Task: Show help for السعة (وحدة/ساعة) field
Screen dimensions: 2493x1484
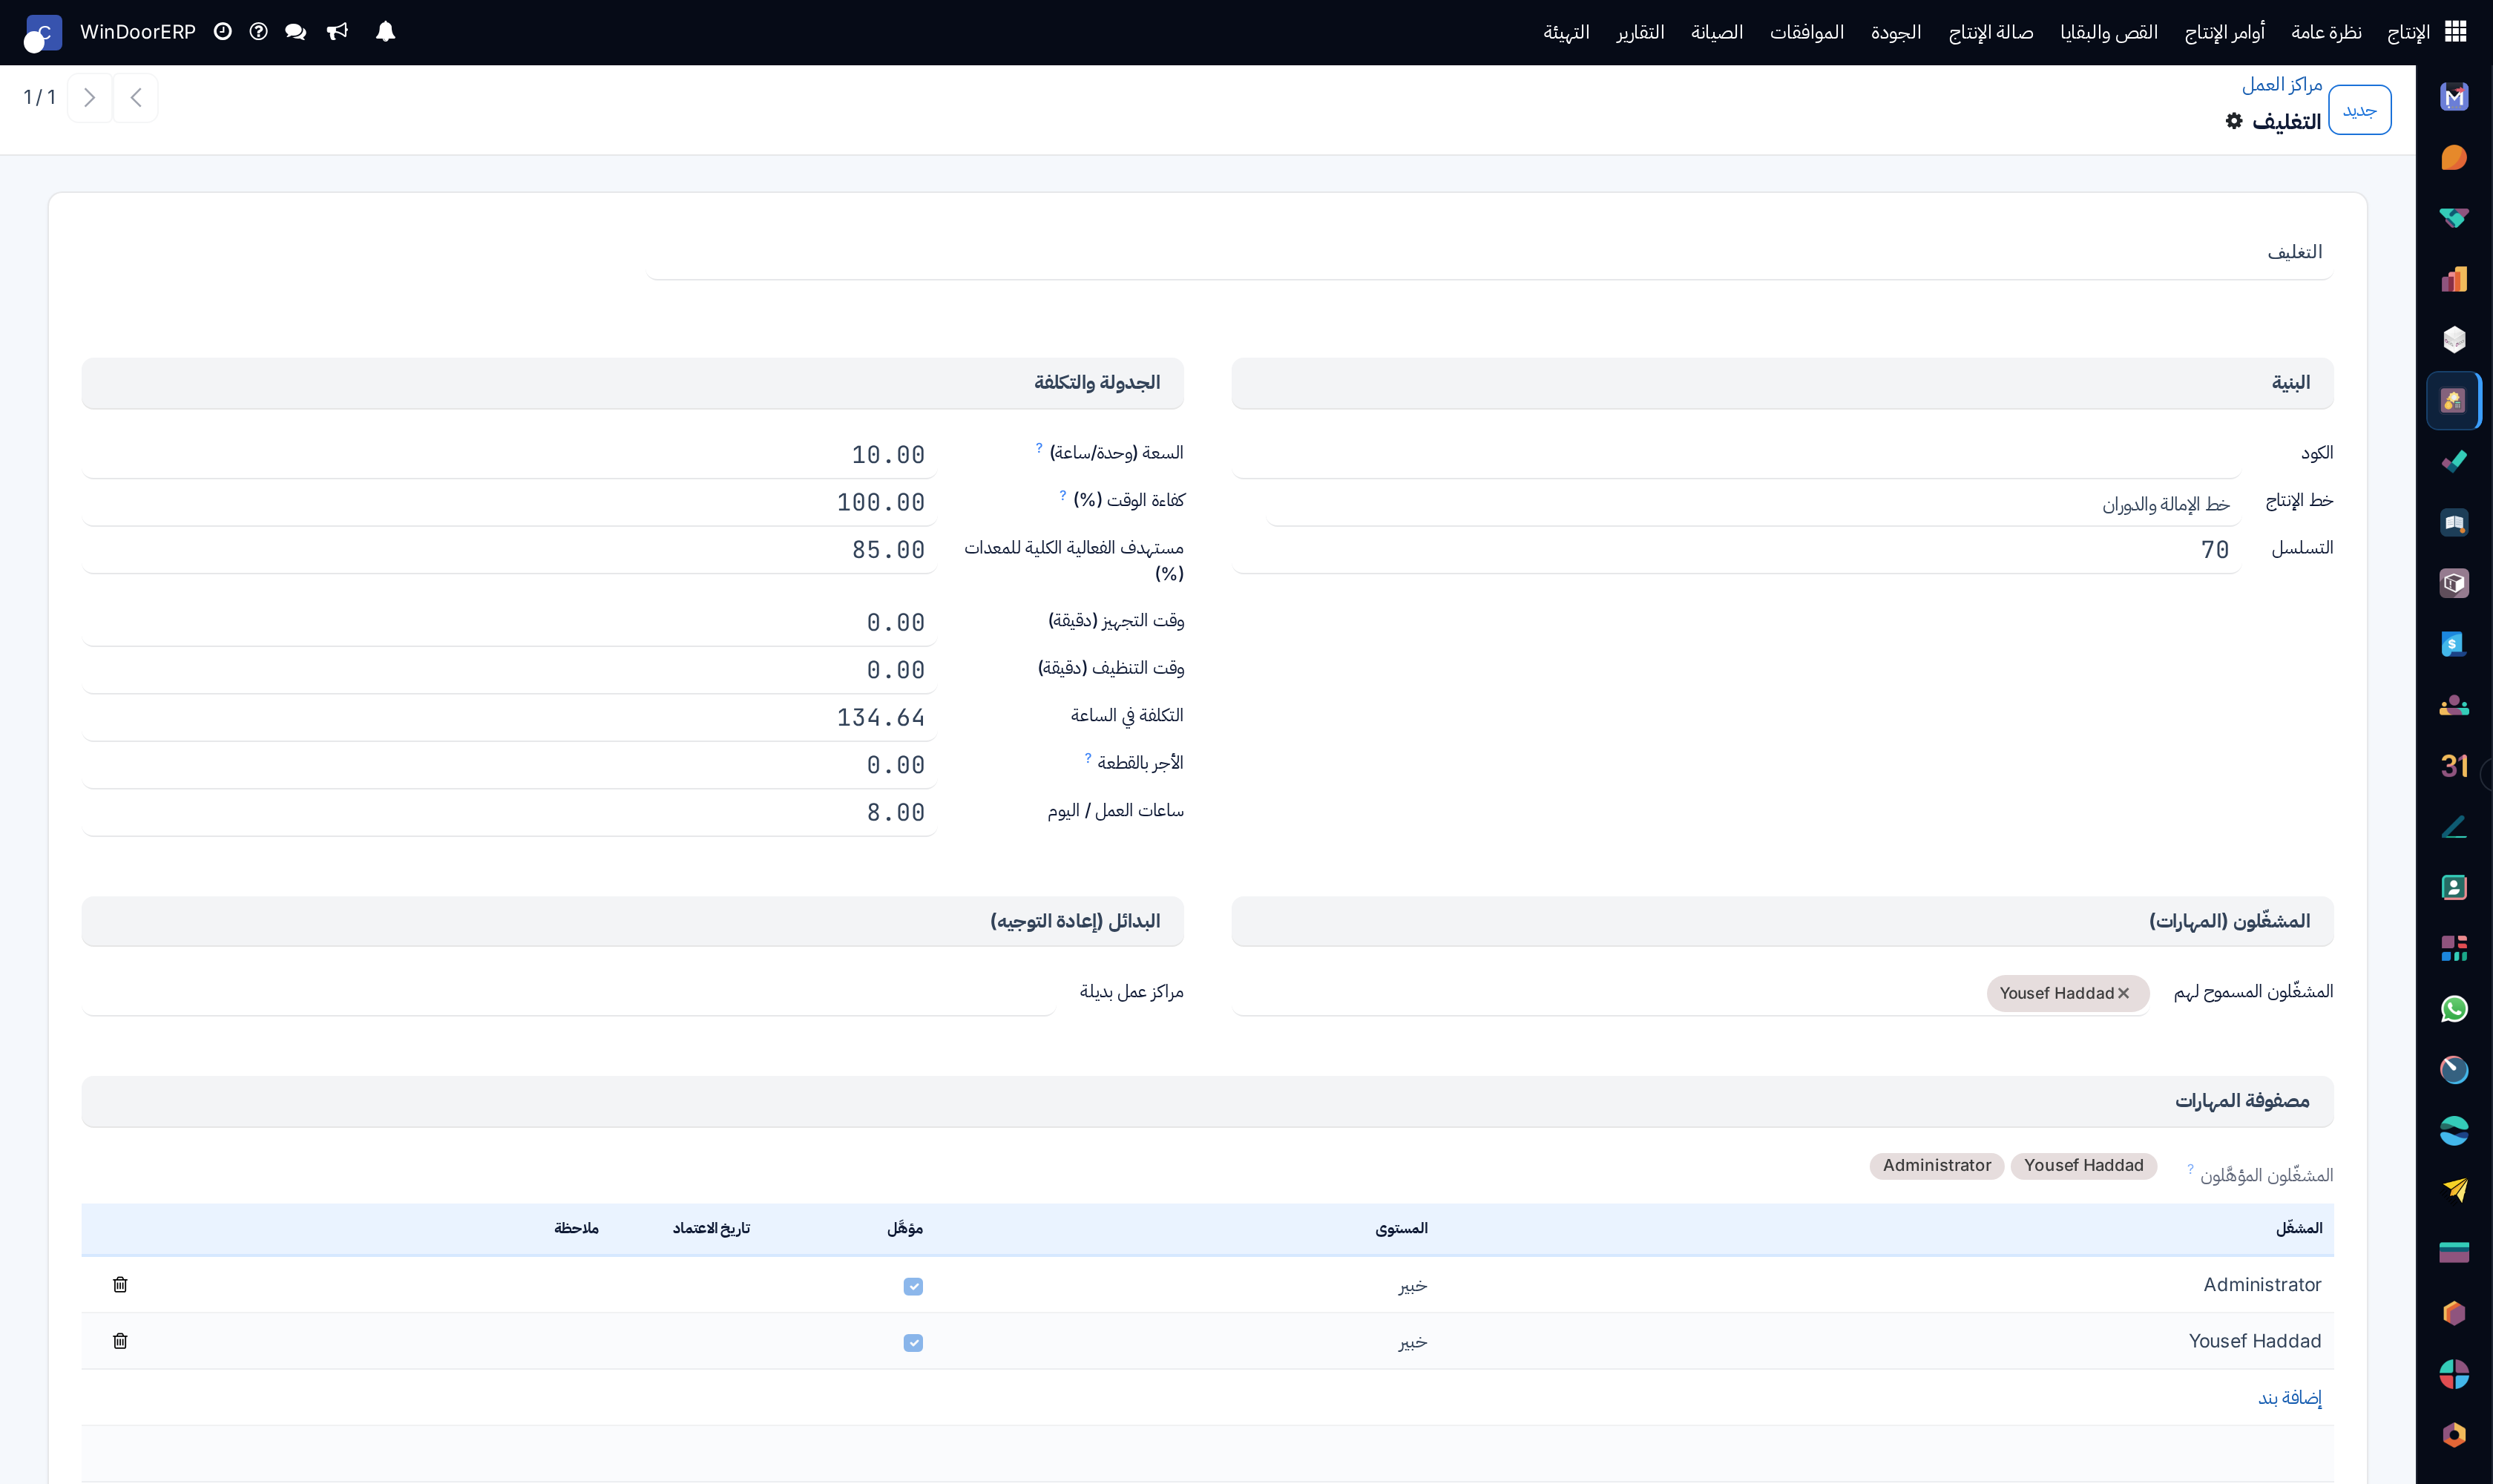Action: (x=1039, y=448)
